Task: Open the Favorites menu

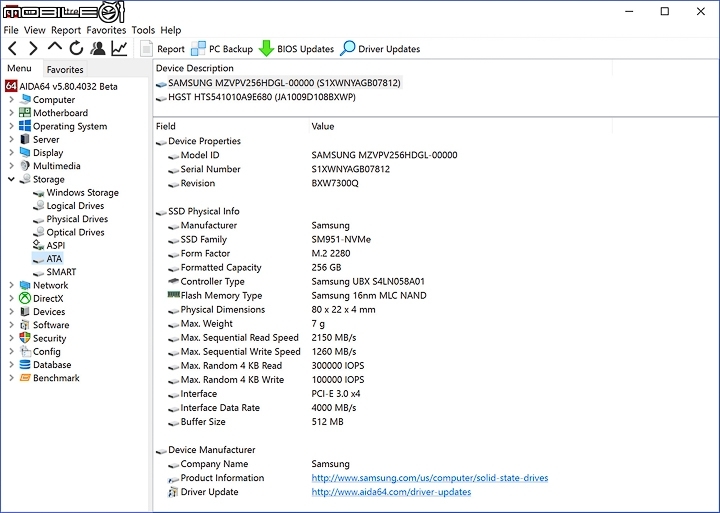Action: coord(106,30)
